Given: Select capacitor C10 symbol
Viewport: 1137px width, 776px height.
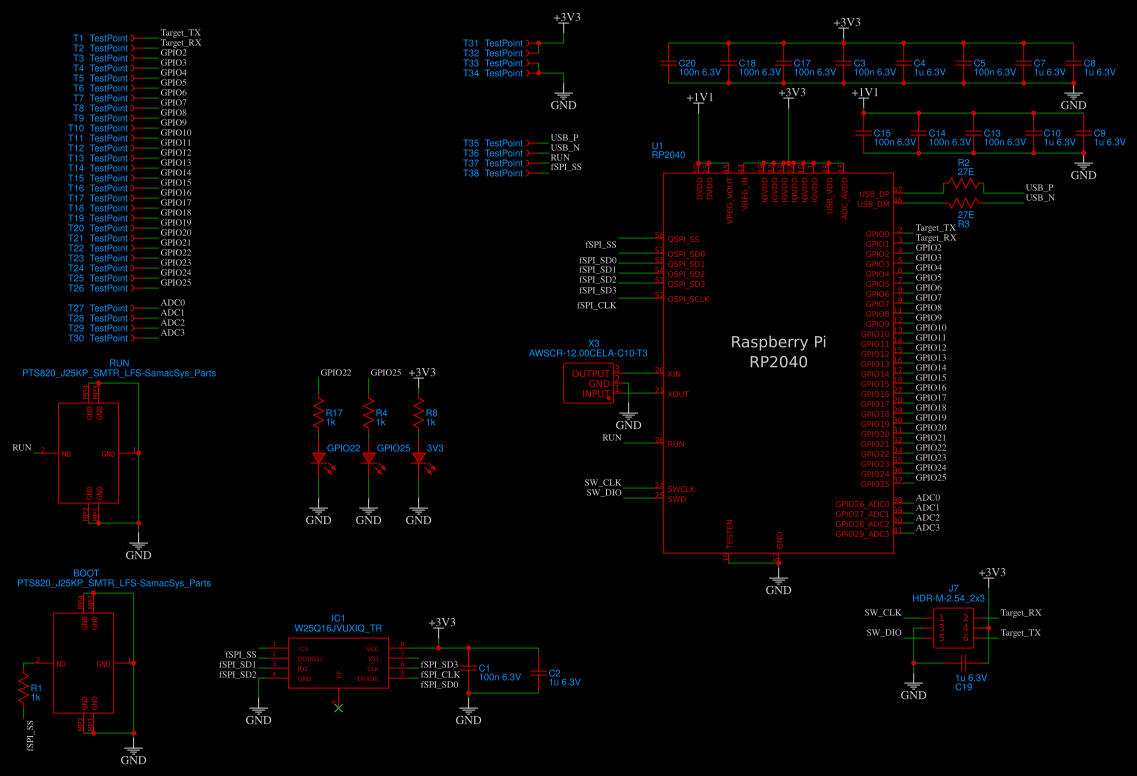Looking at the screenshot, I should (x=1034, y=133).
